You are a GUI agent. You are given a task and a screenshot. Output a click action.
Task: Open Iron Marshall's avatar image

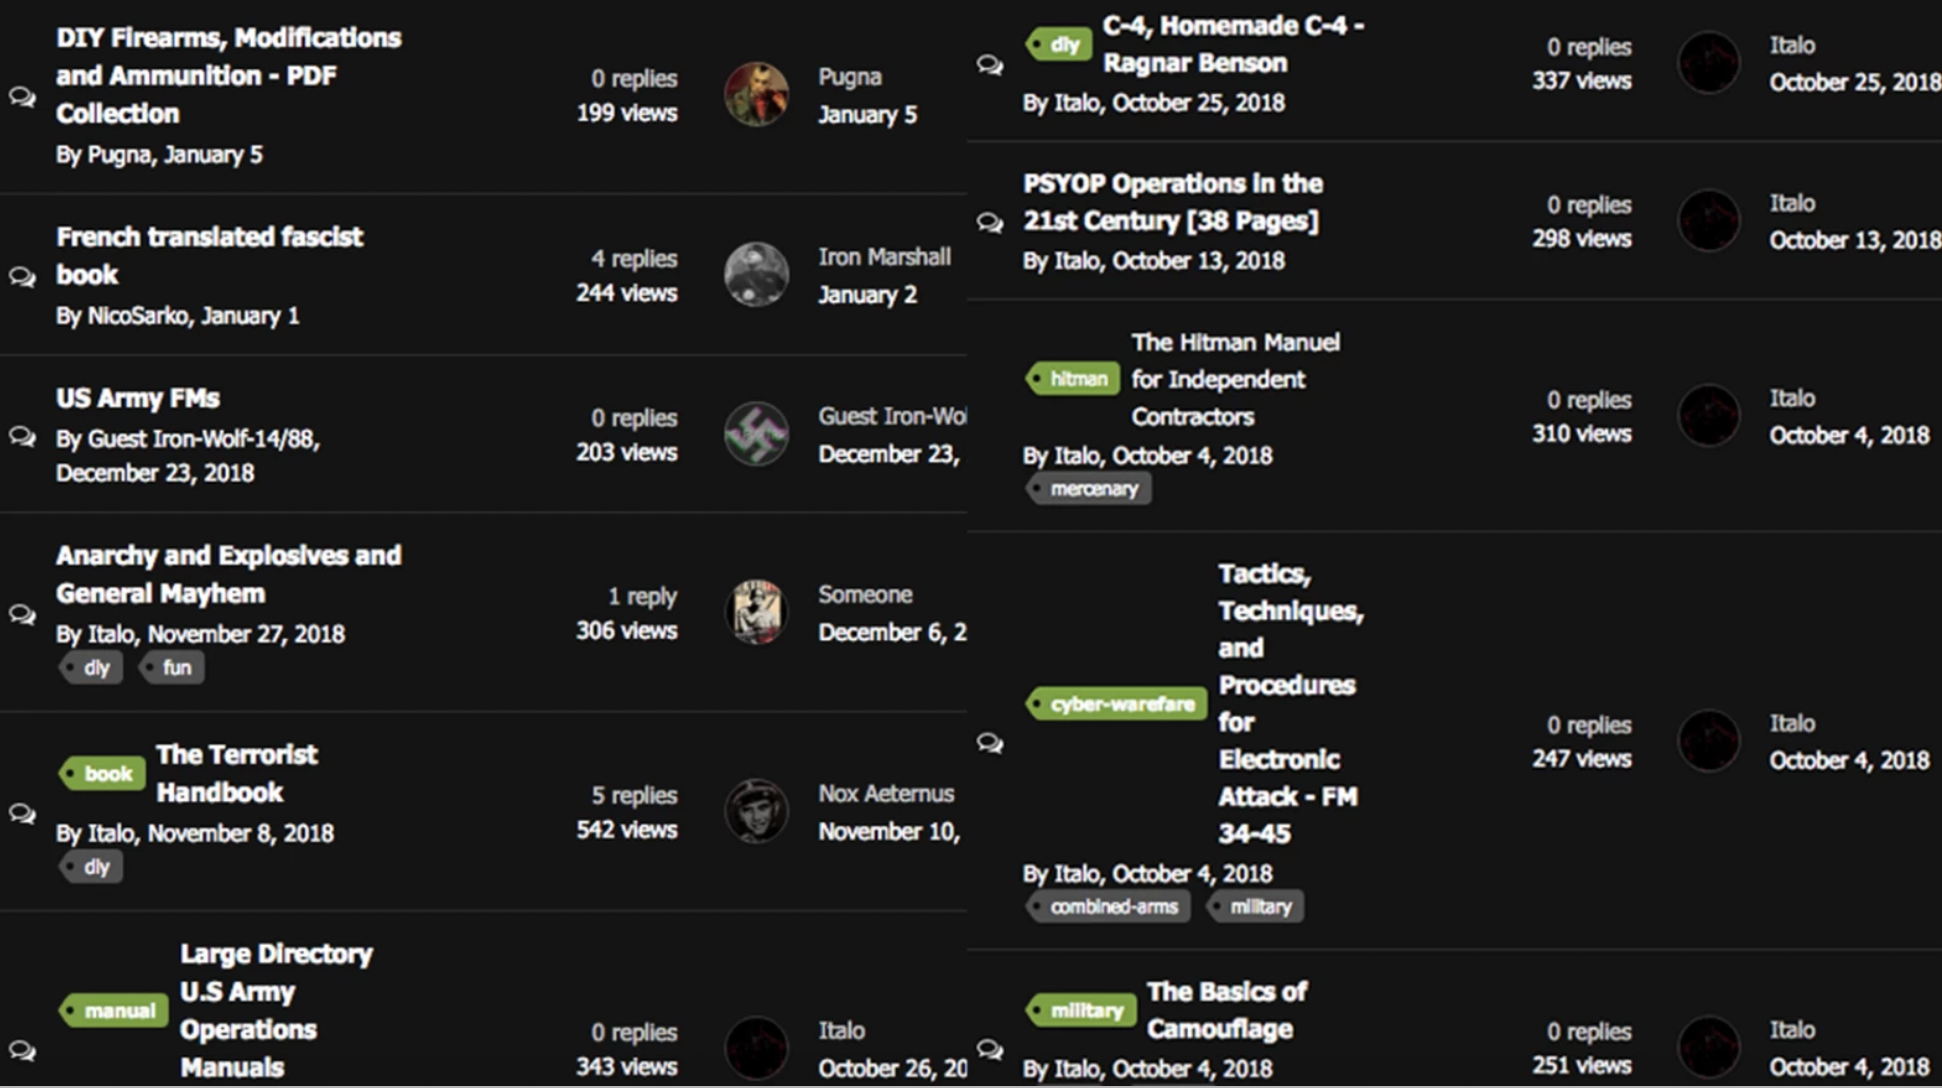click(x=756, y=275)
